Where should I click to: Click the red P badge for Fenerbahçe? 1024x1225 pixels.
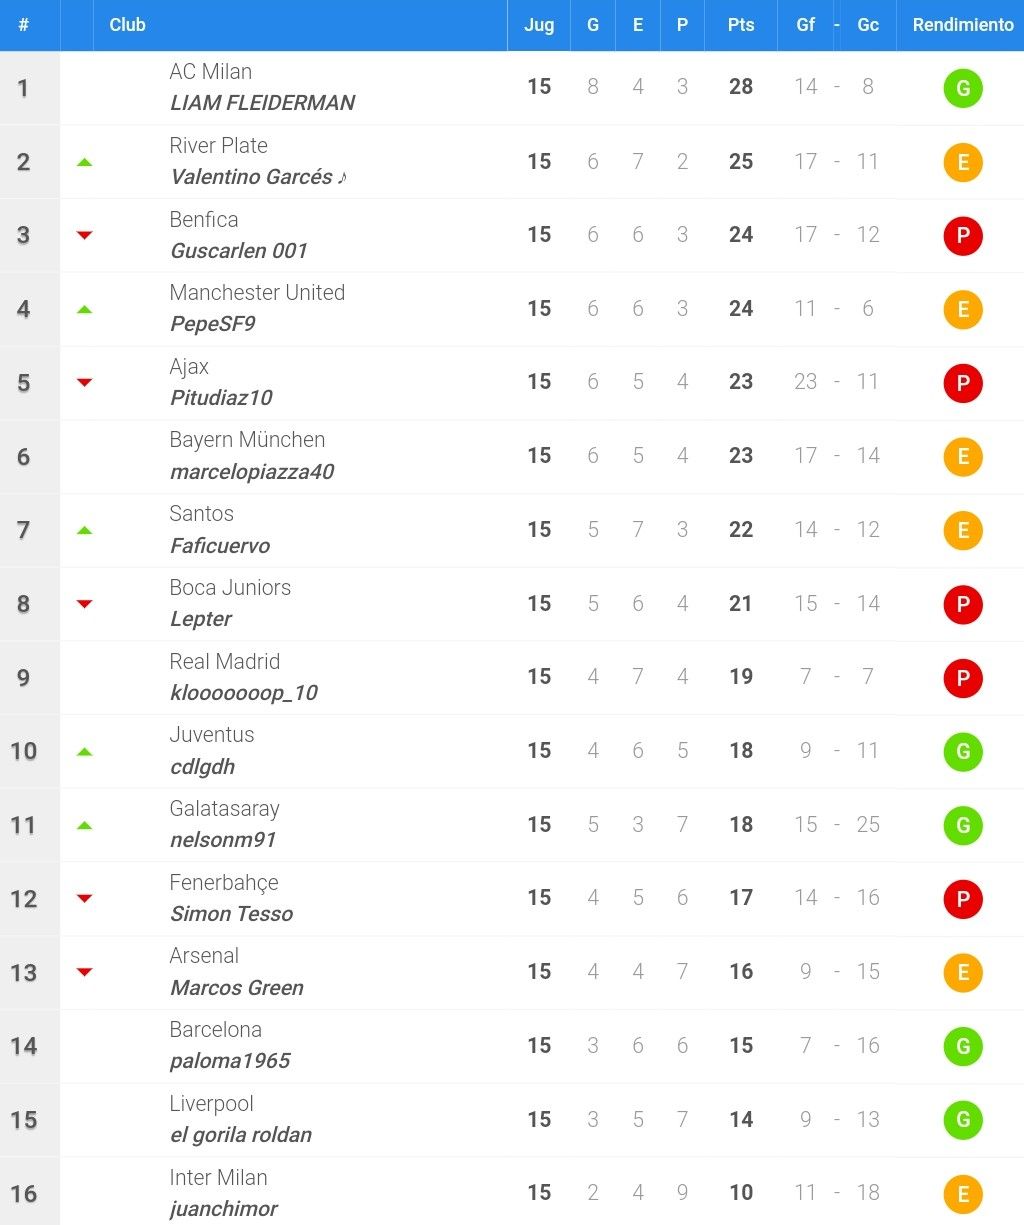tap(963, 899)
